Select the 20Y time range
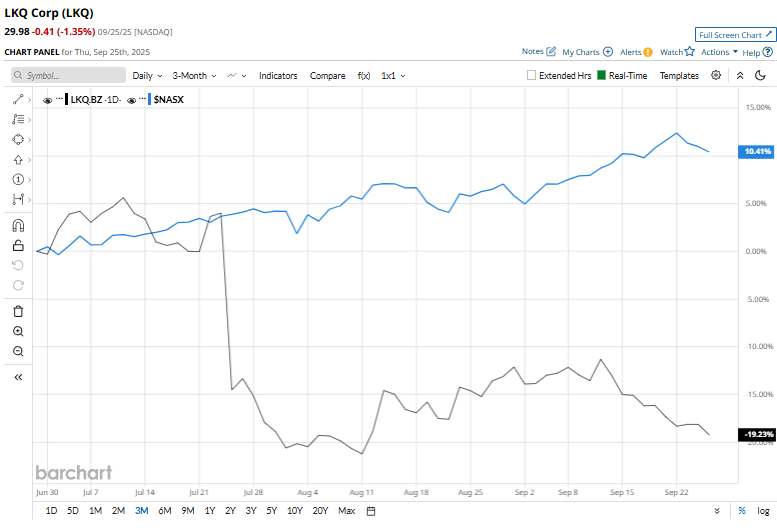Image resolution: width=777 pixels, height=528 pixels. [320, 511]
